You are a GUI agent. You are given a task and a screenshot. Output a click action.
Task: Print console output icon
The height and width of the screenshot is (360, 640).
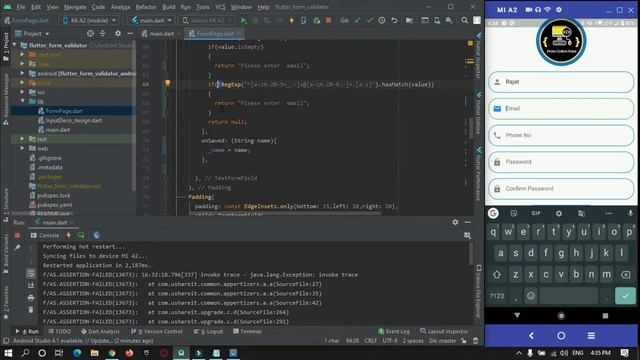coord(31,298)
